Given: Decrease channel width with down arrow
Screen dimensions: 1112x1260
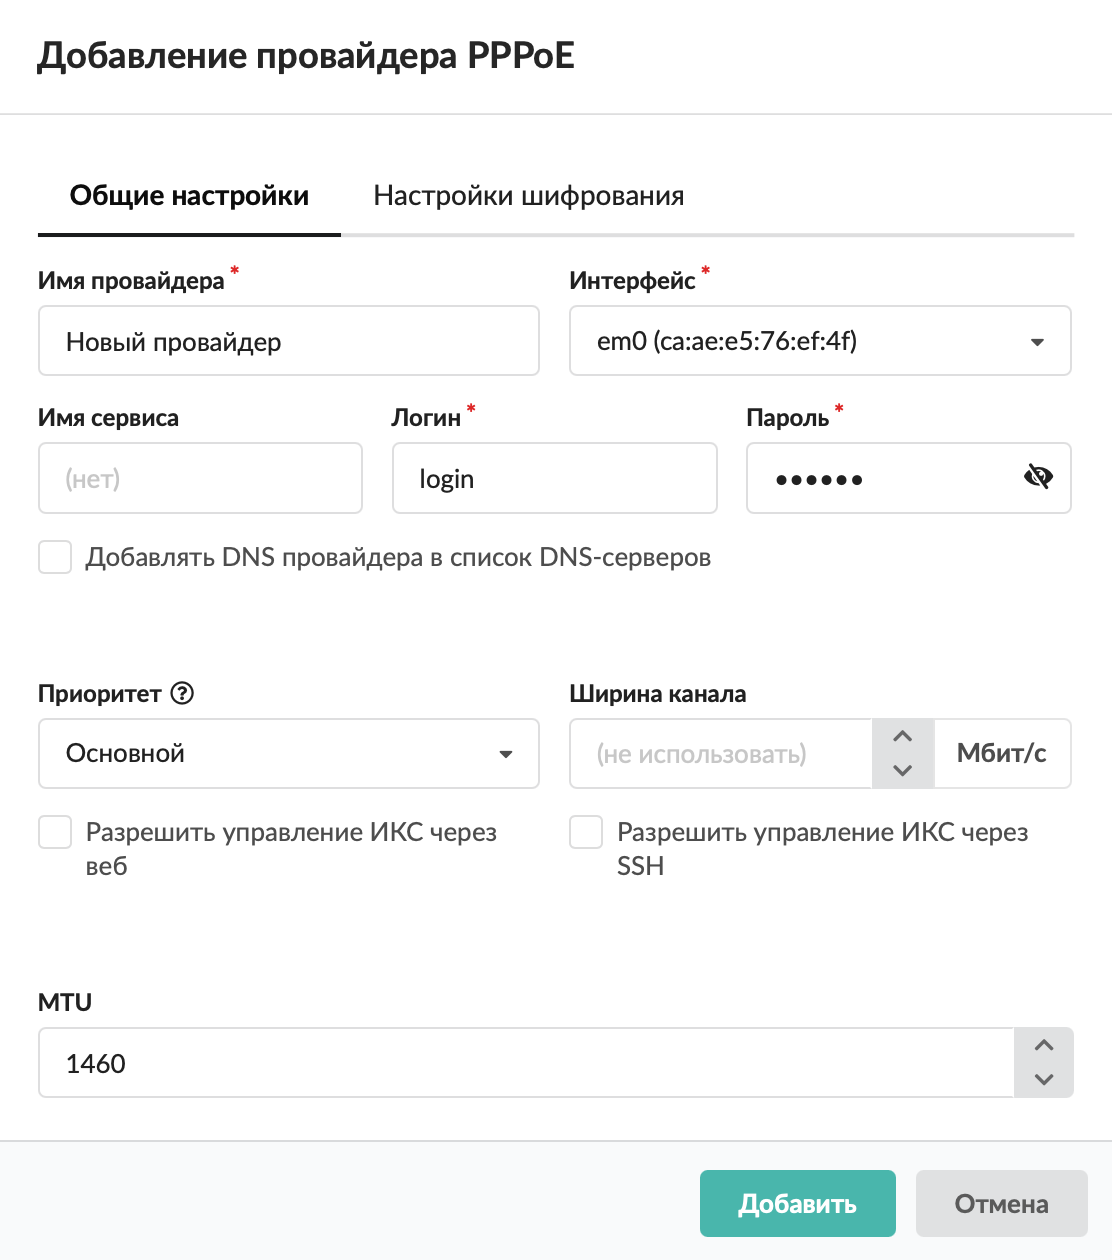Looking at the screenshot, I should [x=903, y=770].
